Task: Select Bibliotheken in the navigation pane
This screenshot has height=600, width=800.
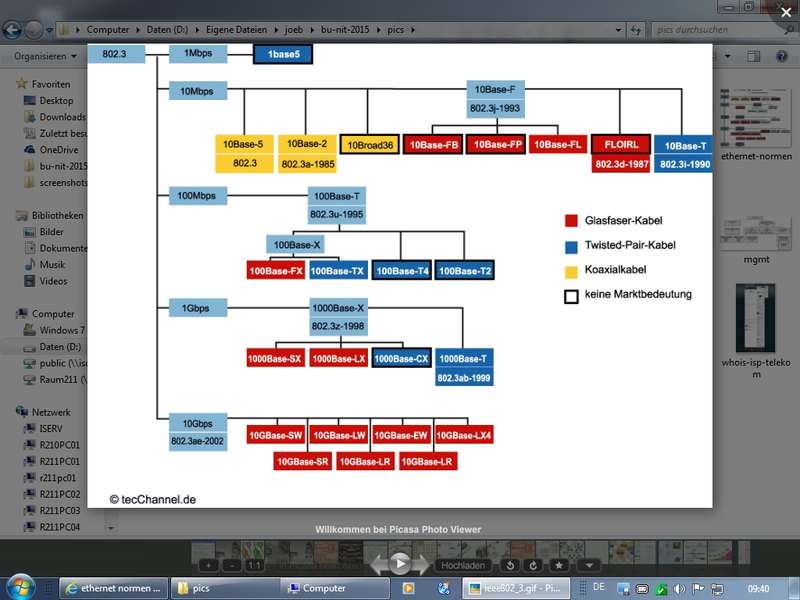Action: 57,215
